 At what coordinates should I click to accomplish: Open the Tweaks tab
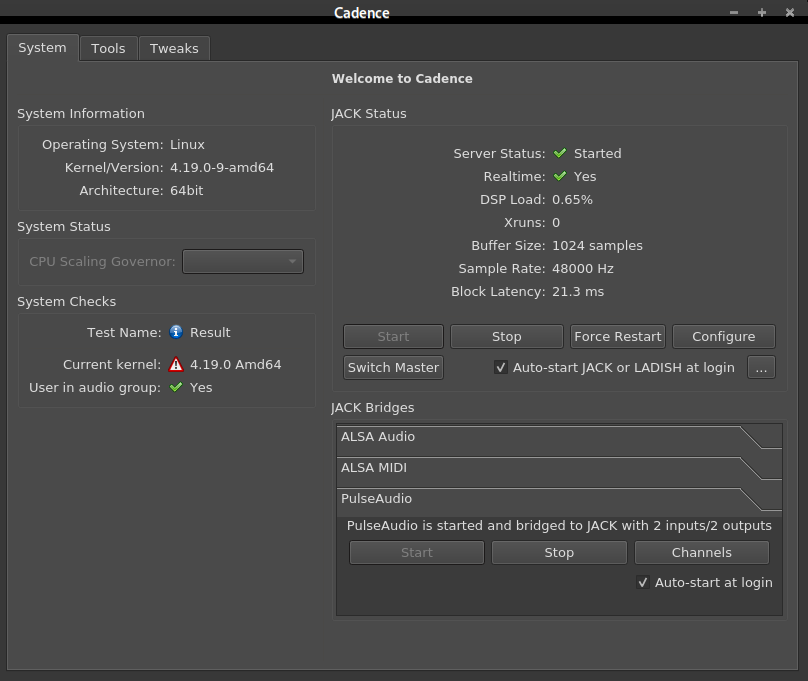pos(174,48)
